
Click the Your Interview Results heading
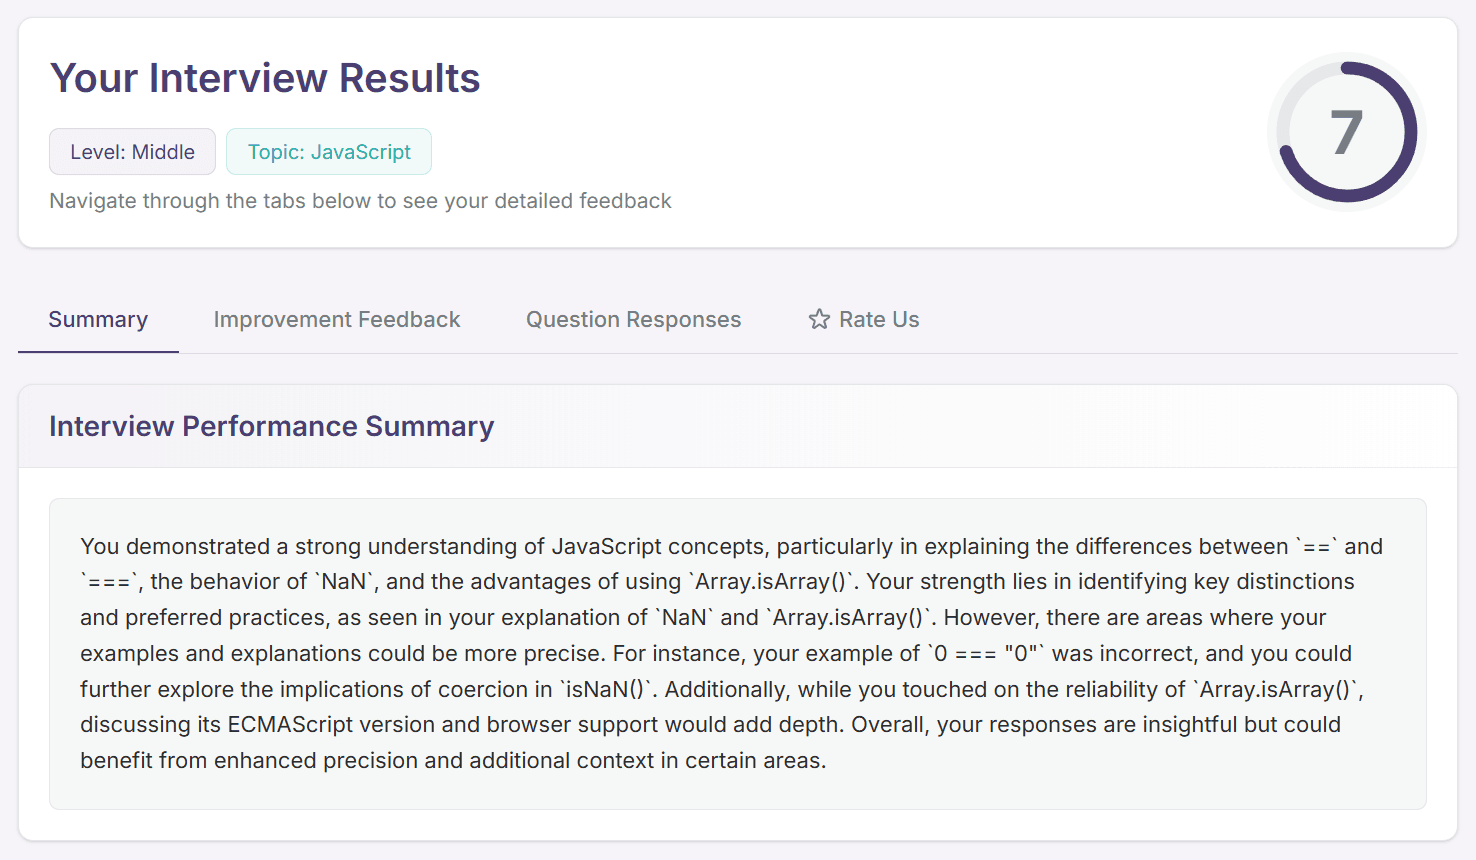265,78
